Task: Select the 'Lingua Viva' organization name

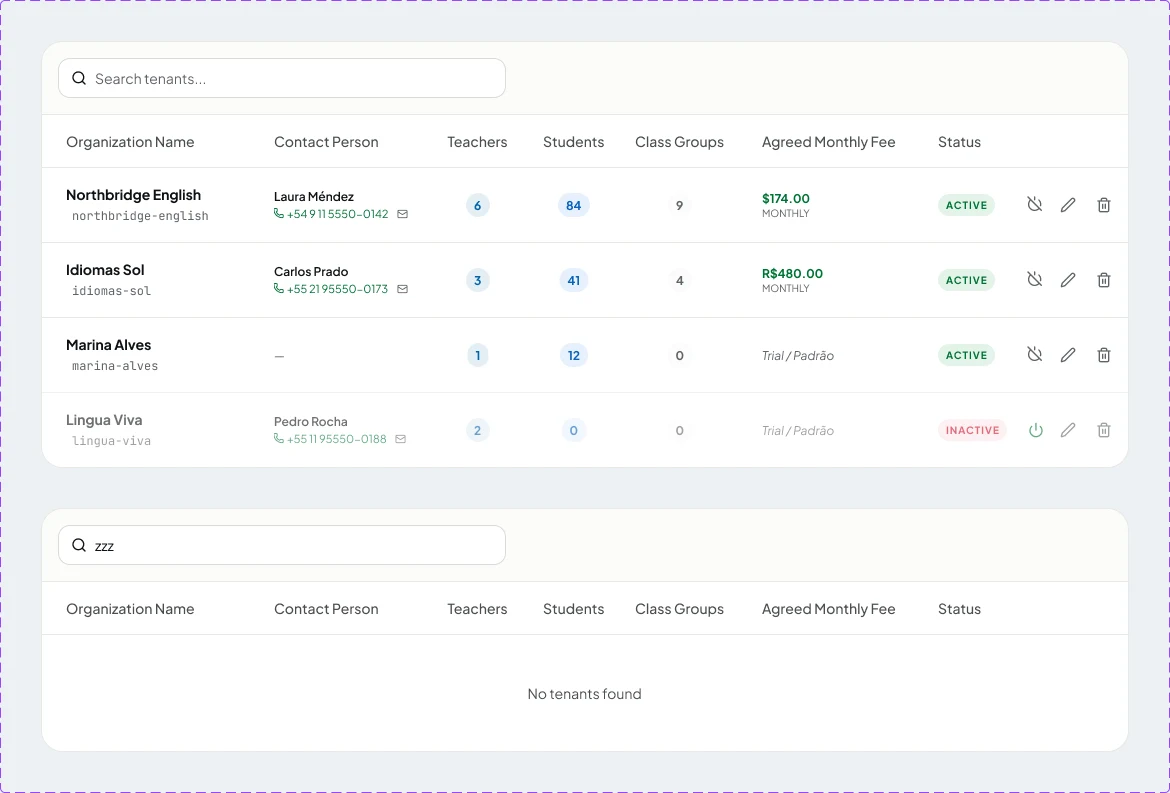Action: [104, 420]
